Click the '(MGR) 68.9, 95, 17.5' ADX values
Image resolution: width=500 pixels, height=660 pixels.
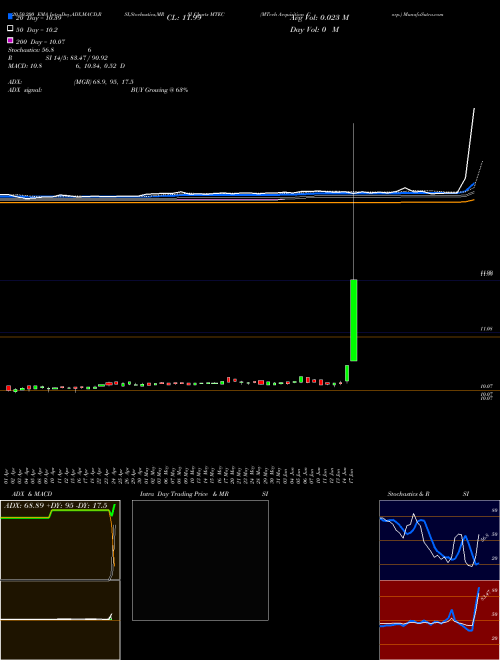tap(104, 82)
